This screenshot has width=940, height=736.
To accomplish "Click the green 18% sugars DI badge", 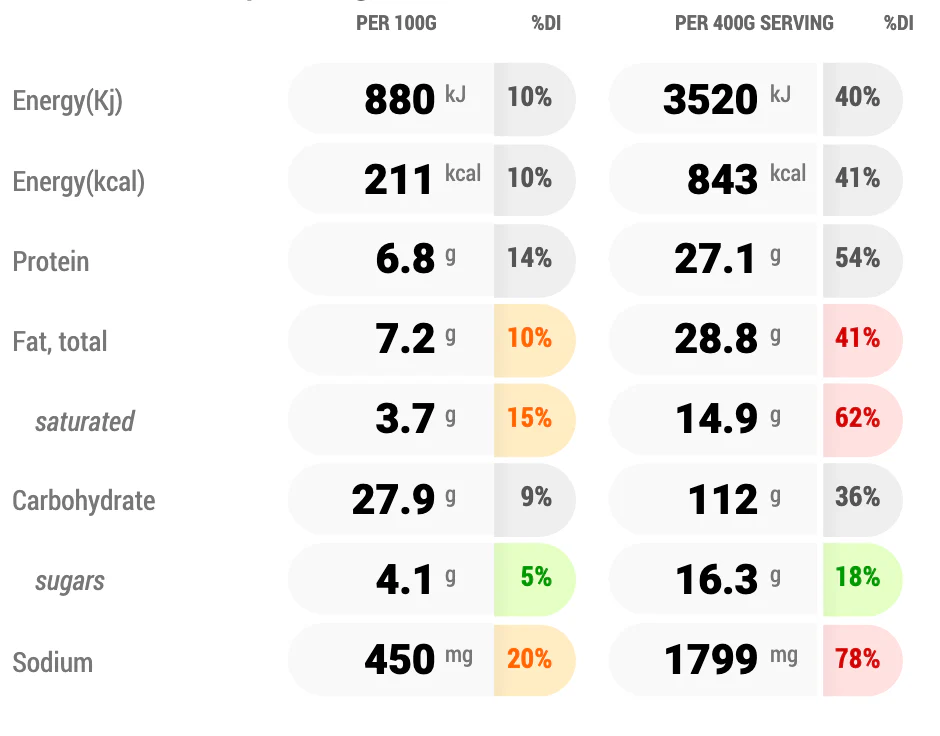I will pos(862,579).
